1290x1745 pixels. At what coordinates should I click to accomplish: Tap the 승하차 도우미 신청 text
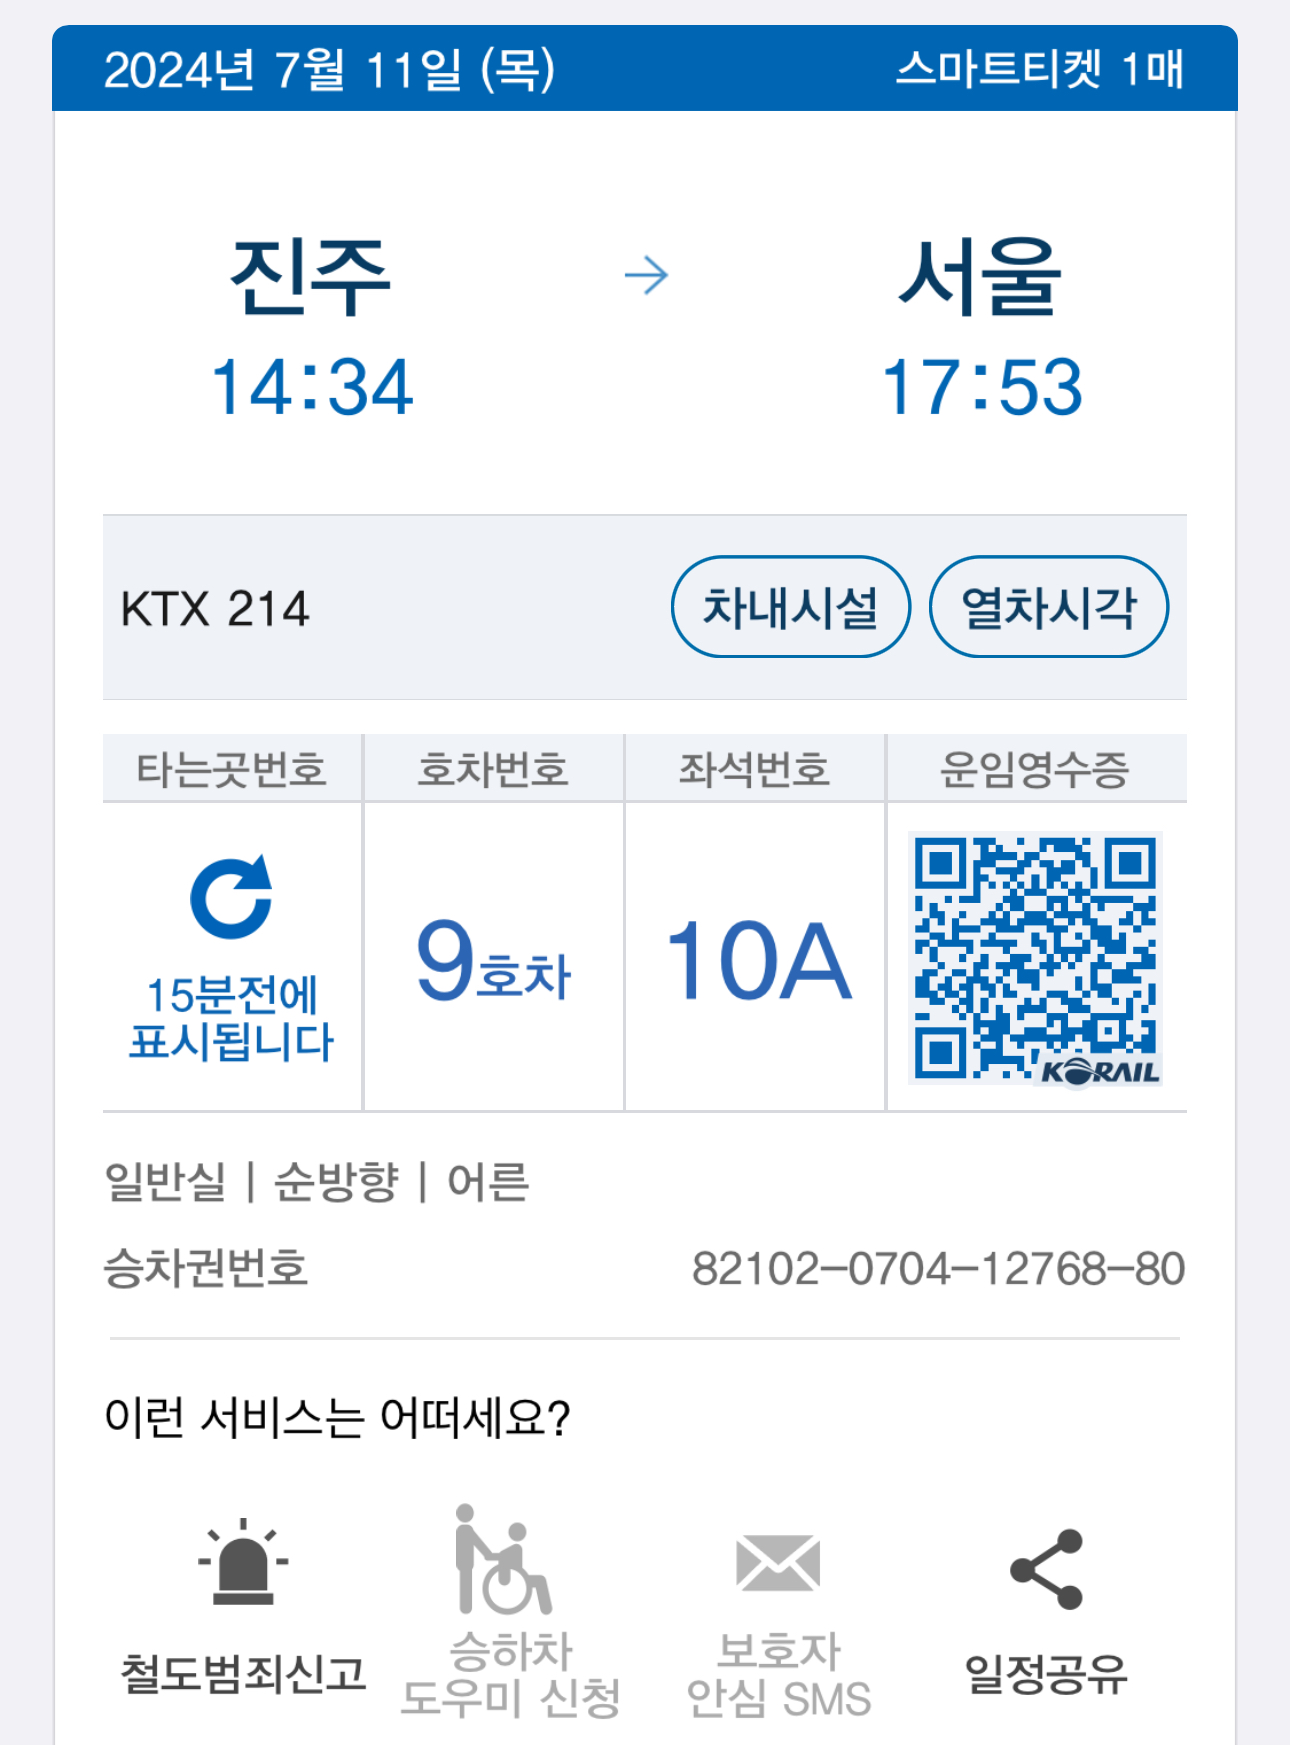click(x=511, y=1675)
